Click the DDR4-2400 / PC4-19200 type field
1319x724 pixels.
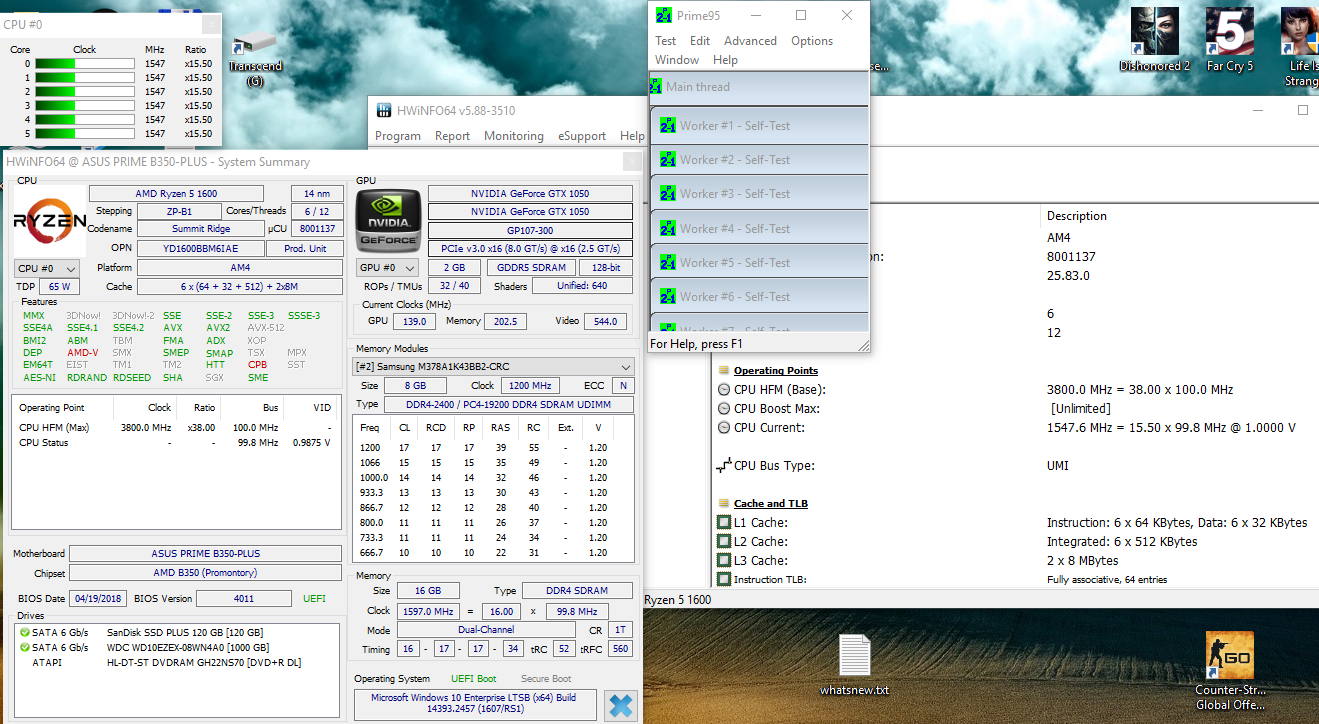(x=510, y=404)
